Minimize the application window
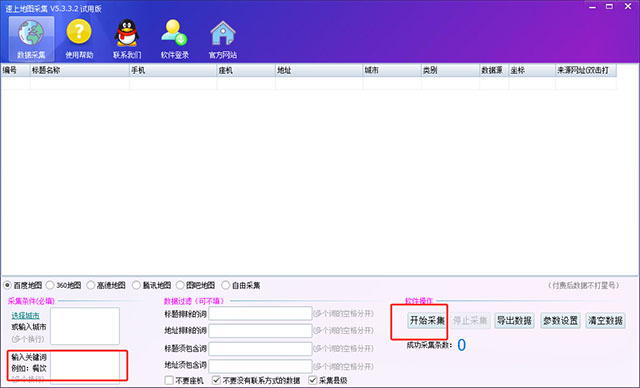 point(592,7)
